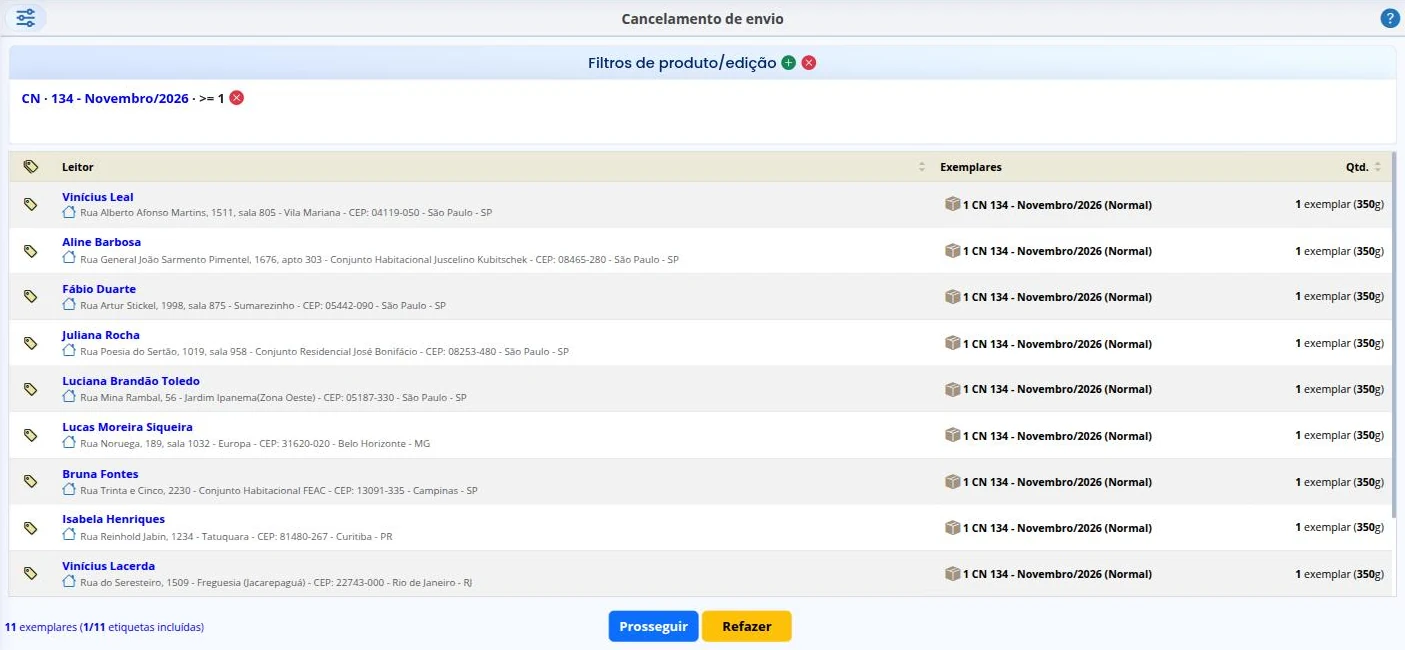
Task: Click package box icon in Vinícius Leal row
Action: (952, 204)
